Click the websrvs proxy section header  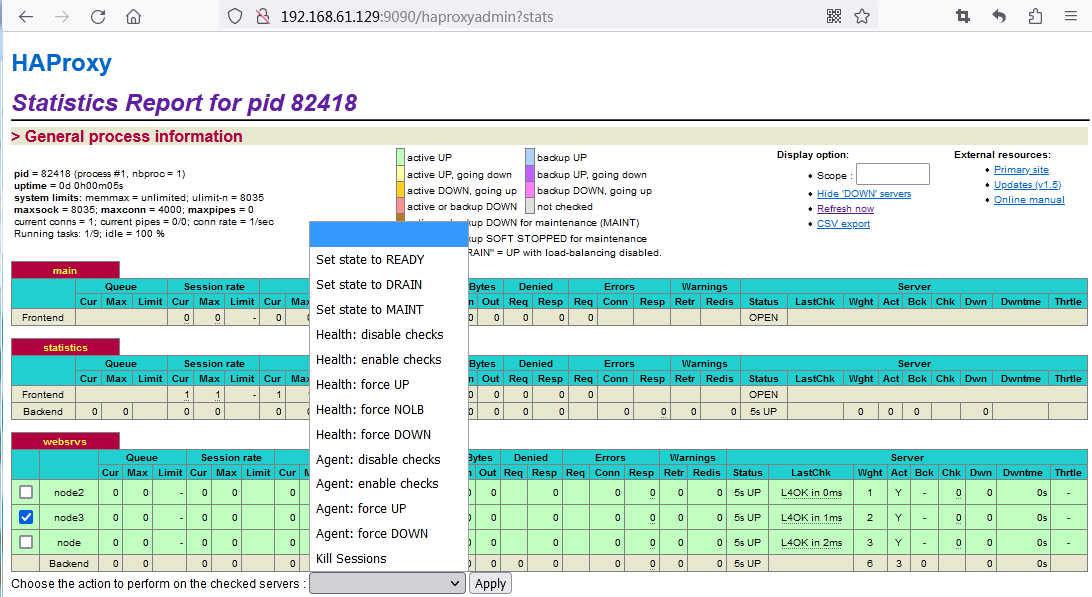(x=65, y=441)
